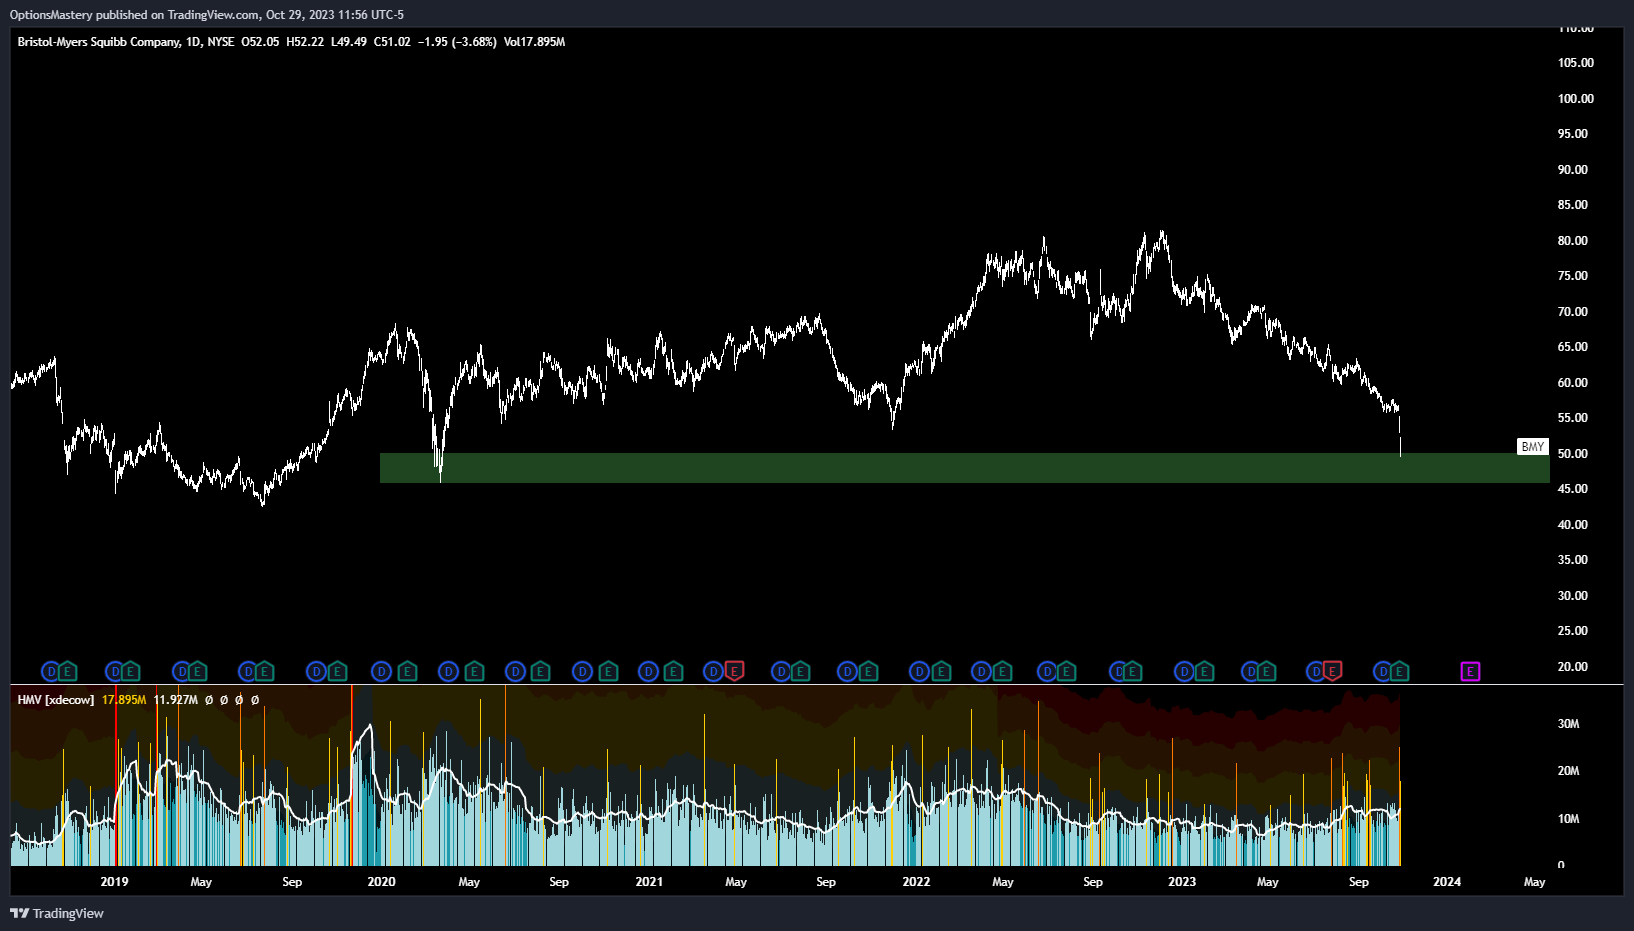Click the 2022 time axis label

(x=916, y=882)
